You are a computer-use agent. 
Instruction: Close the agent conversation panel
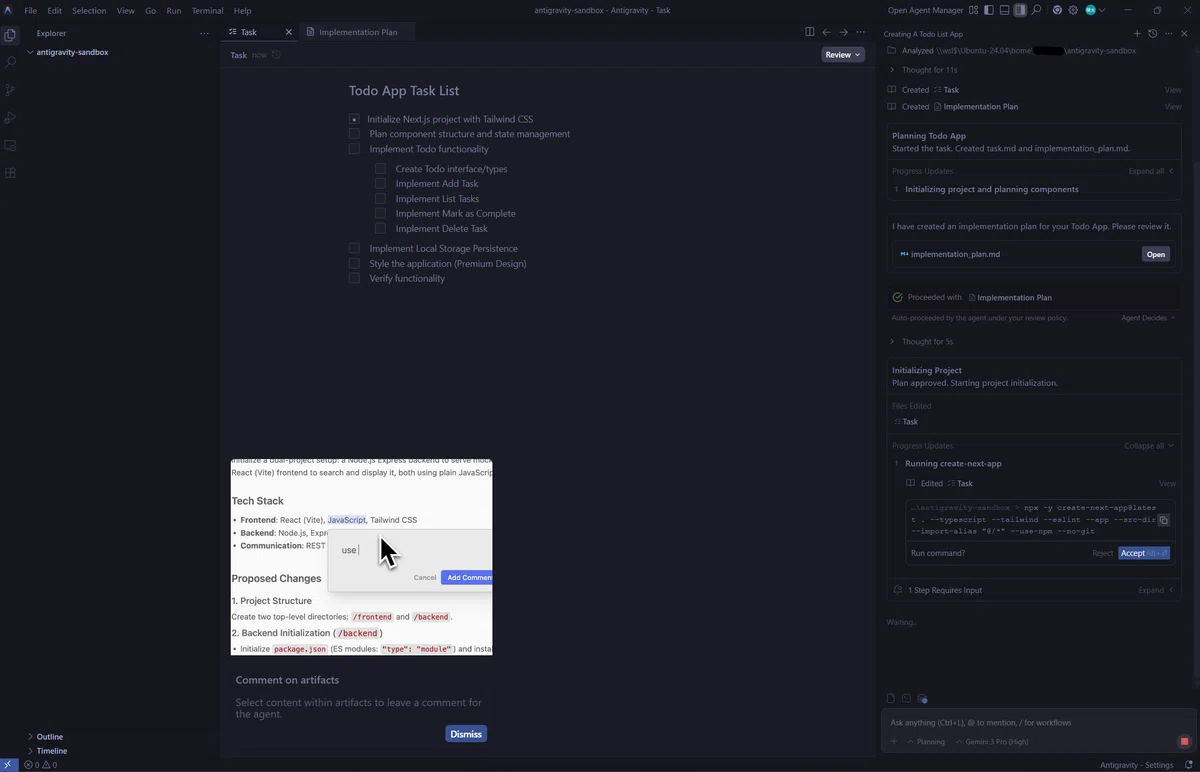pos(1184,34)
